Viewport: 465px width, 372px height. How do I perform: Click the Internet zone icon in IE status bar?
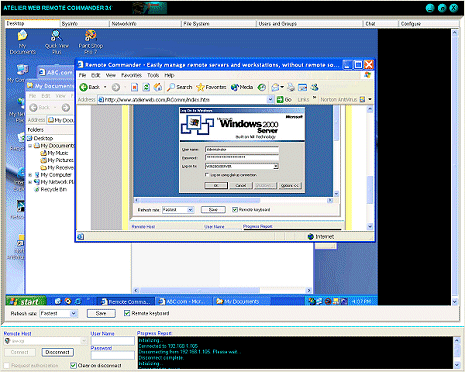point(311,236)
